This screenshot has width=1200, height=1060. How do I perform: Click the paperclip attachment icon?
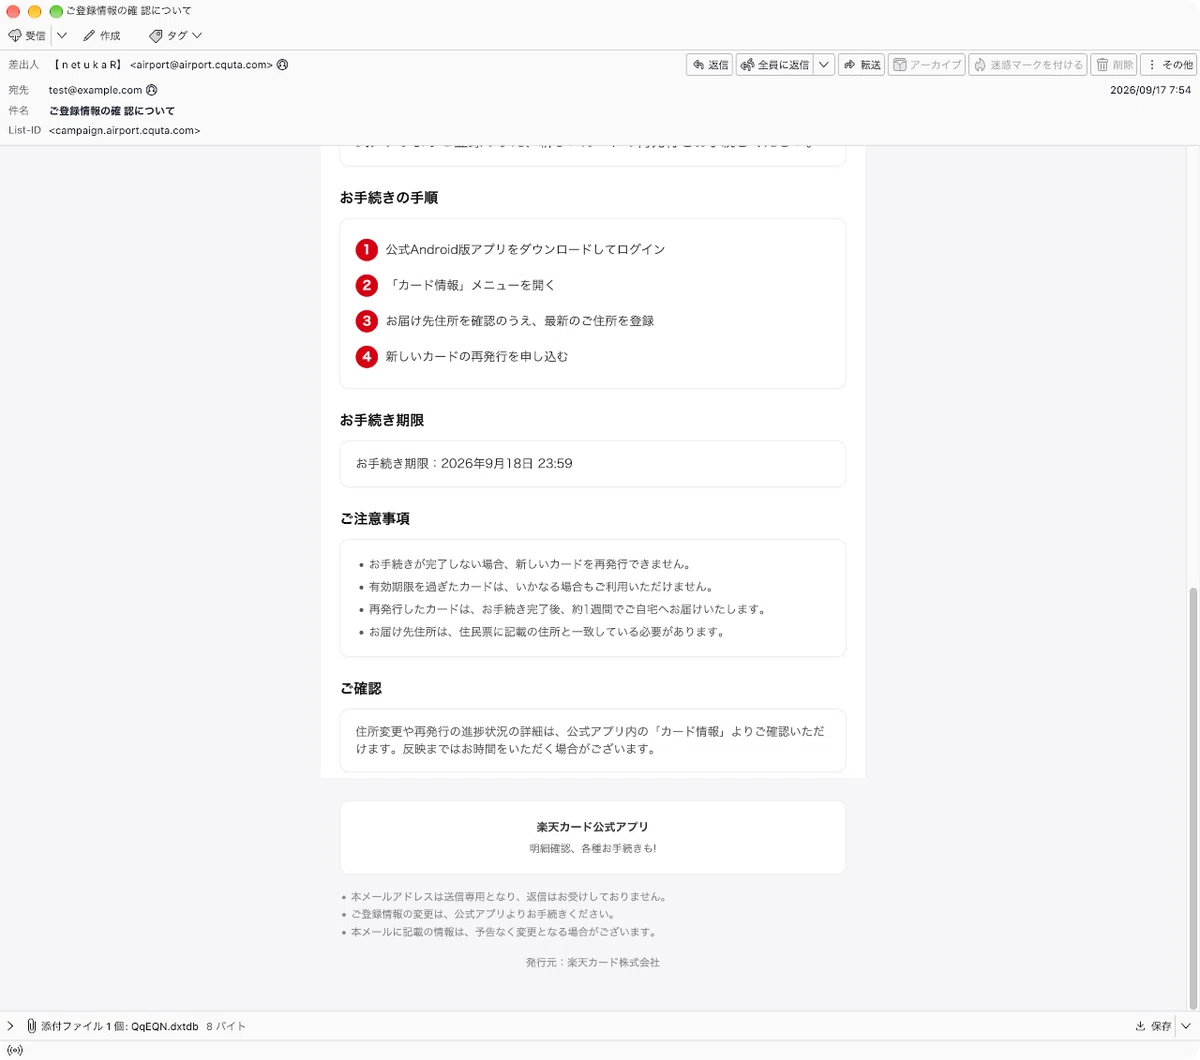[x=32, y=1026]
